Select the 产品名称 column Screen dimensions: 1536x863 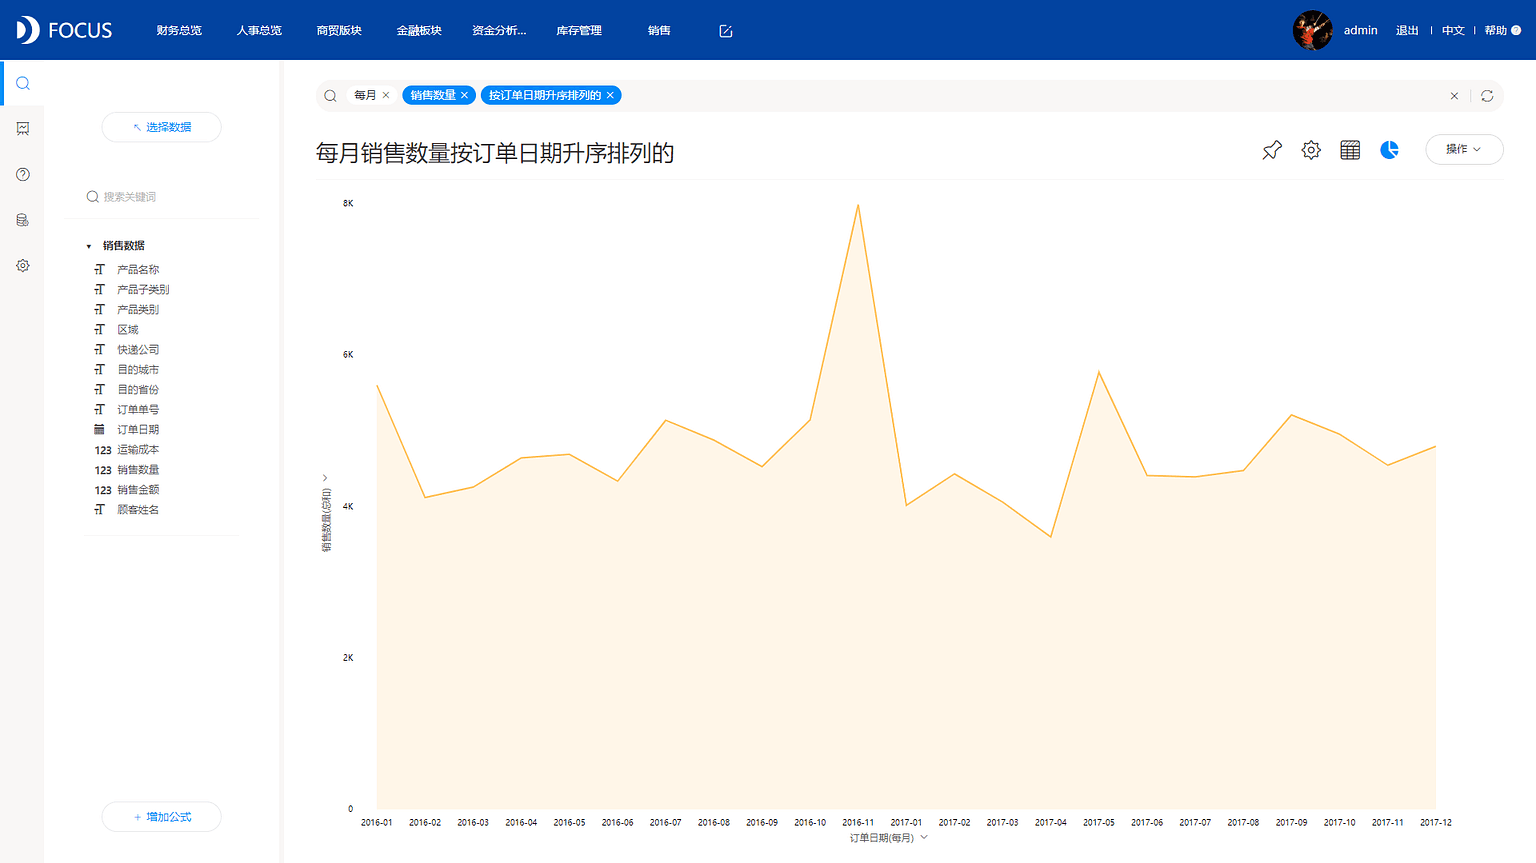pos(138,270)
